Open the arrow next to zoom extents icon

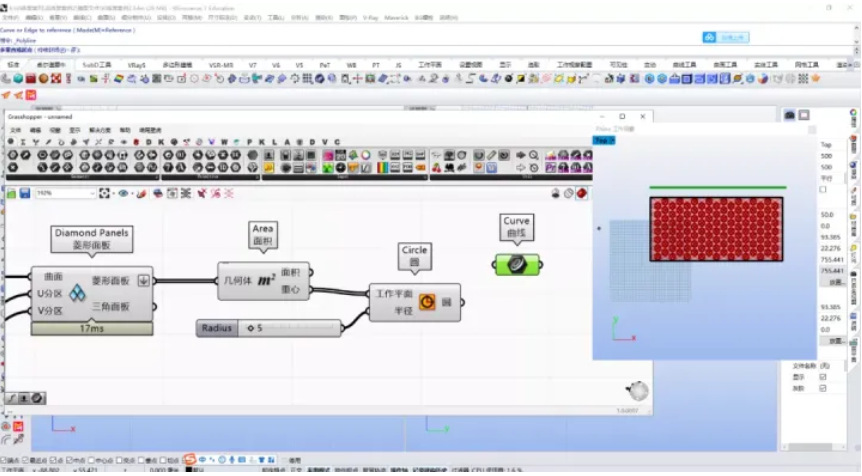pyautogui.click(x=113, y=193)
